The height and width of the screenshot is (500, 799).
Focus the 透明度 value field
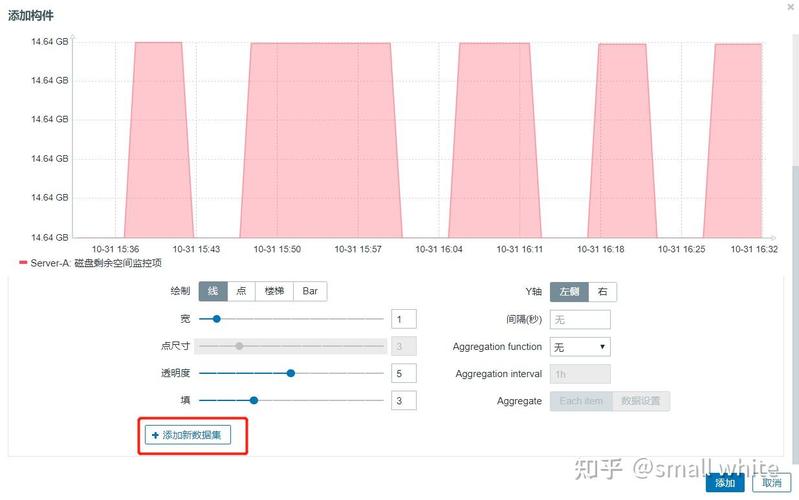404,374
